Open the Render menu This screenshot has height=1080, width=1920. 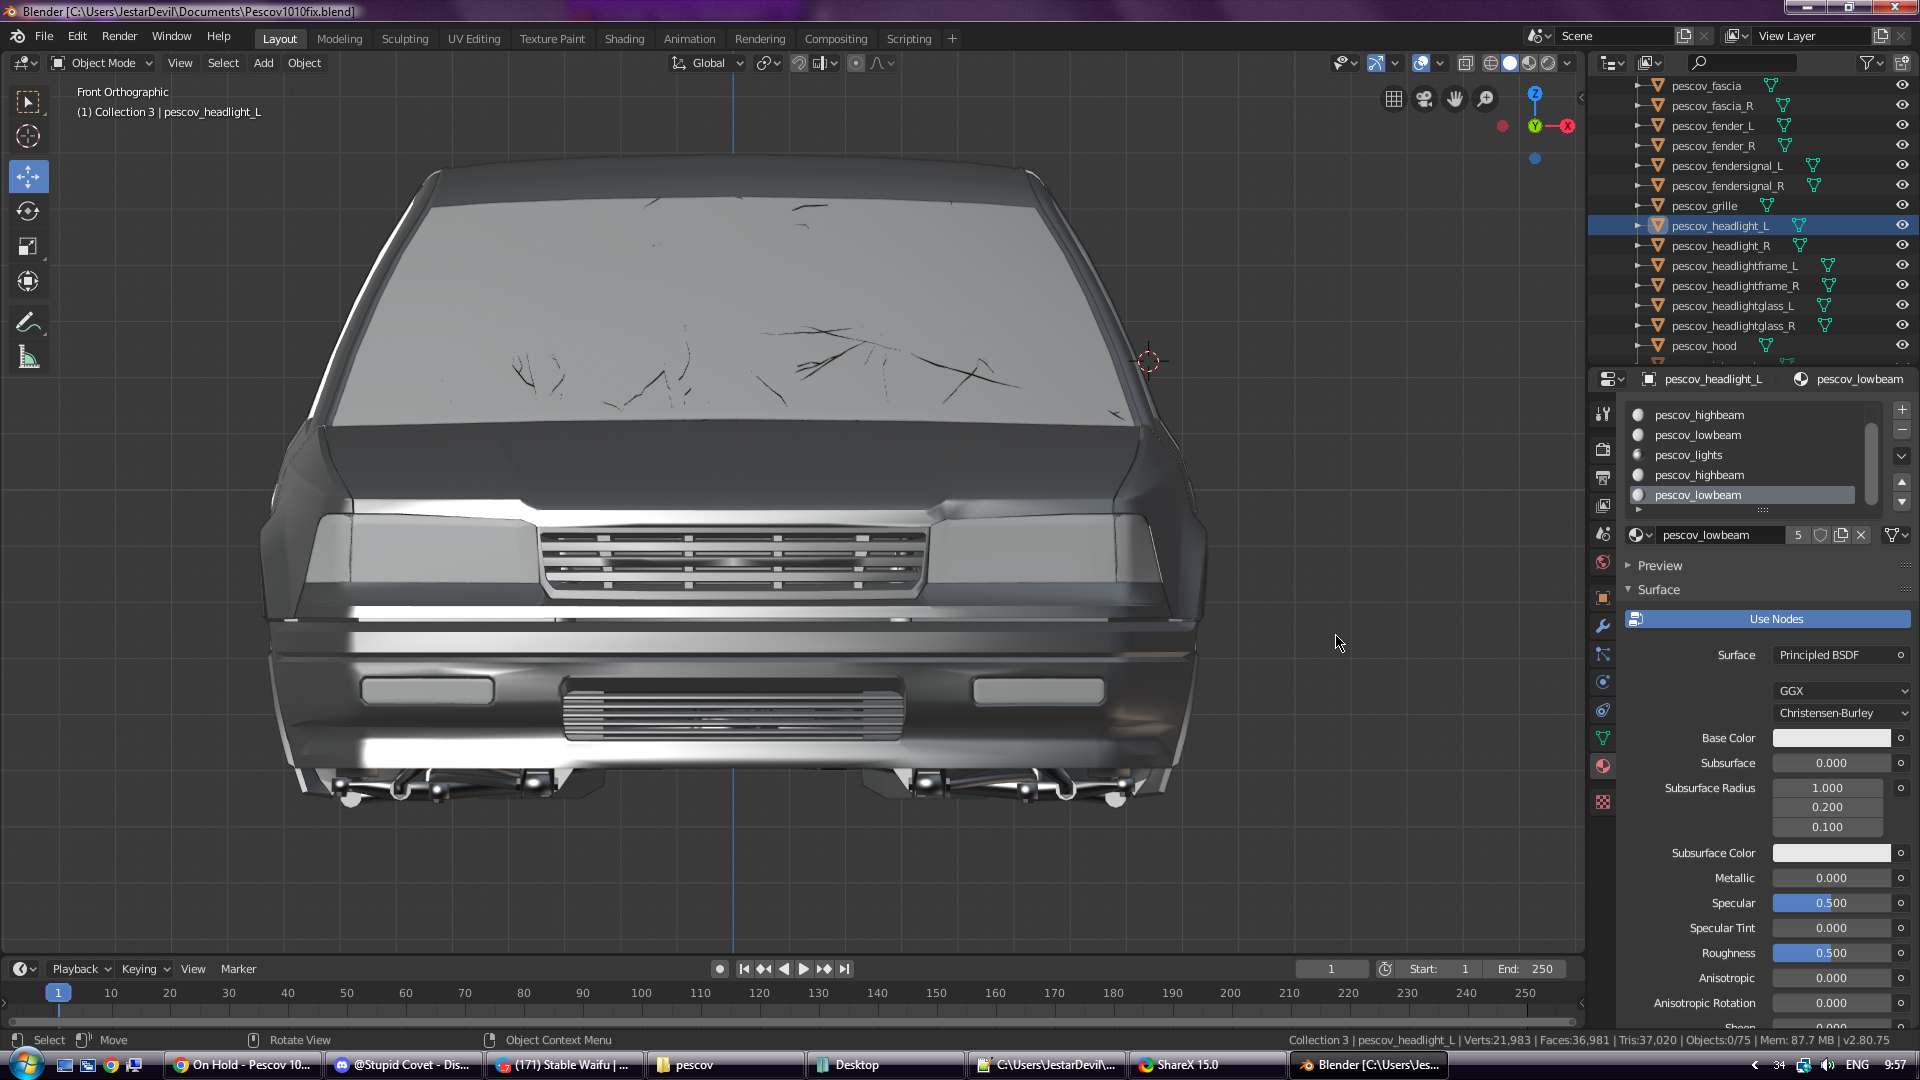click(x=119, y=36)
